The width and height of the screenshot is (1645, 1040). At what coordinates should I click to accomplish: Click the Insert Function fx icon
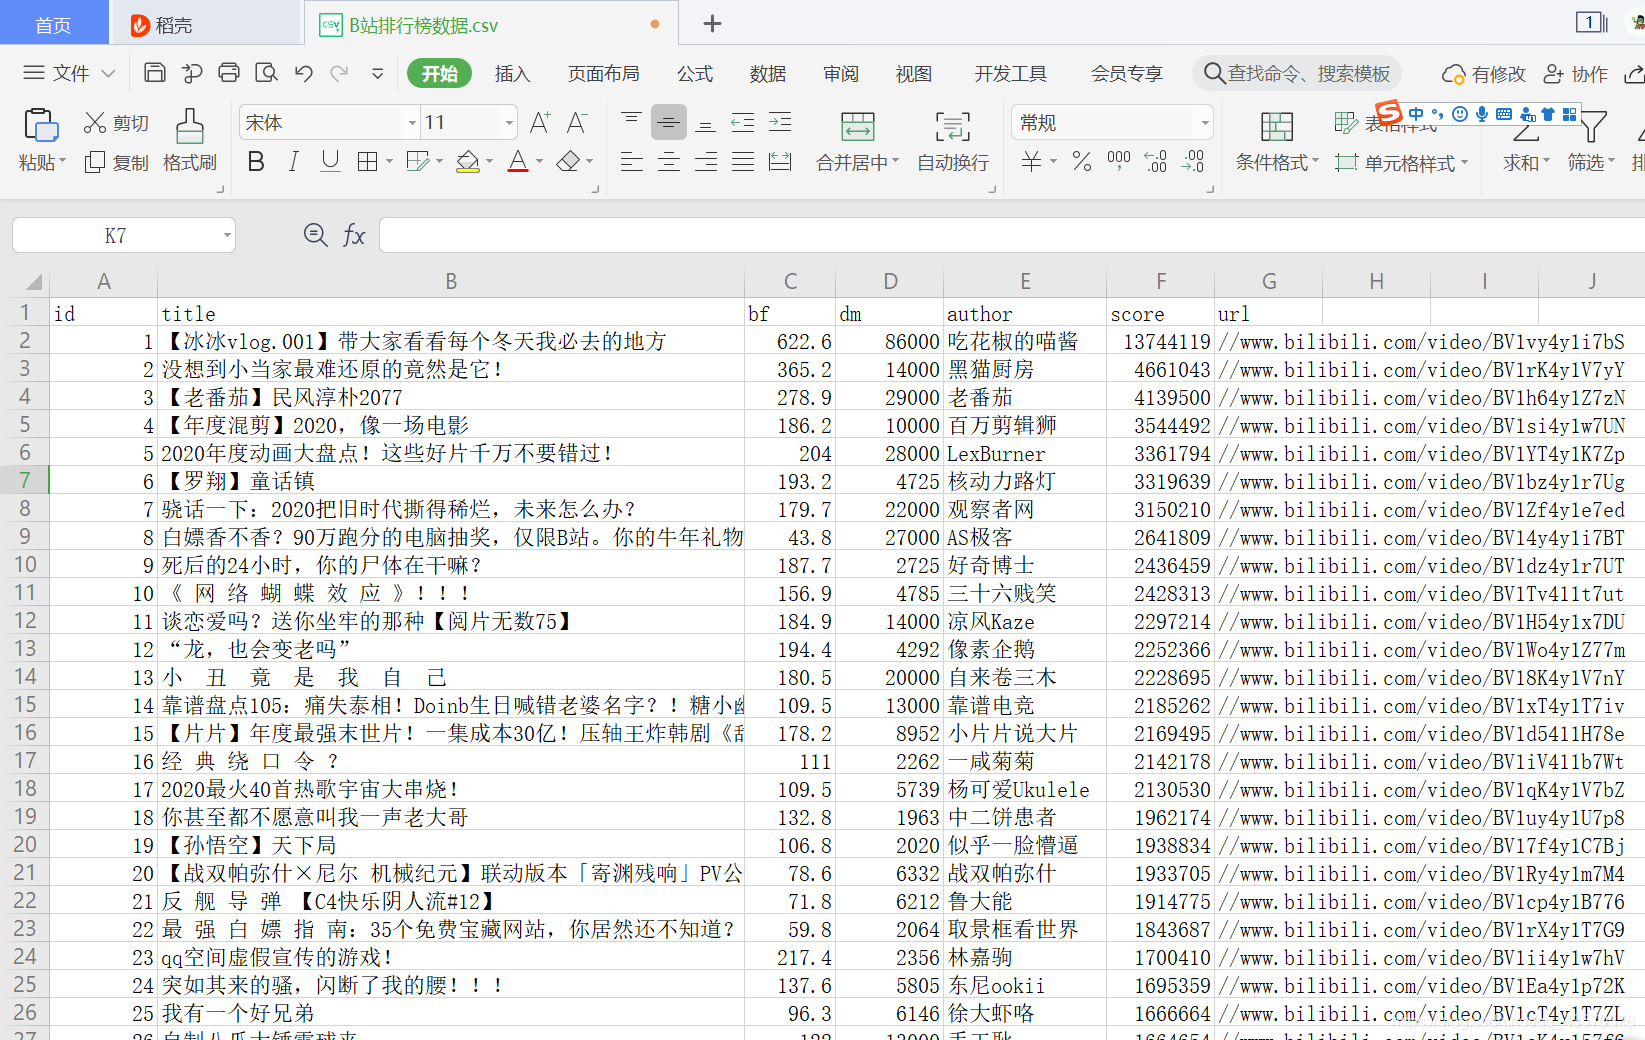pyautogui.click(x=354, y=236)
